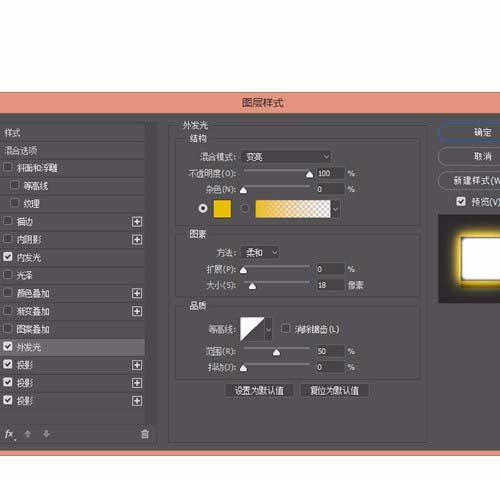Check the 描边 effect checkbox
This screenshot has height=480, width=500.
tap(8, 220)
